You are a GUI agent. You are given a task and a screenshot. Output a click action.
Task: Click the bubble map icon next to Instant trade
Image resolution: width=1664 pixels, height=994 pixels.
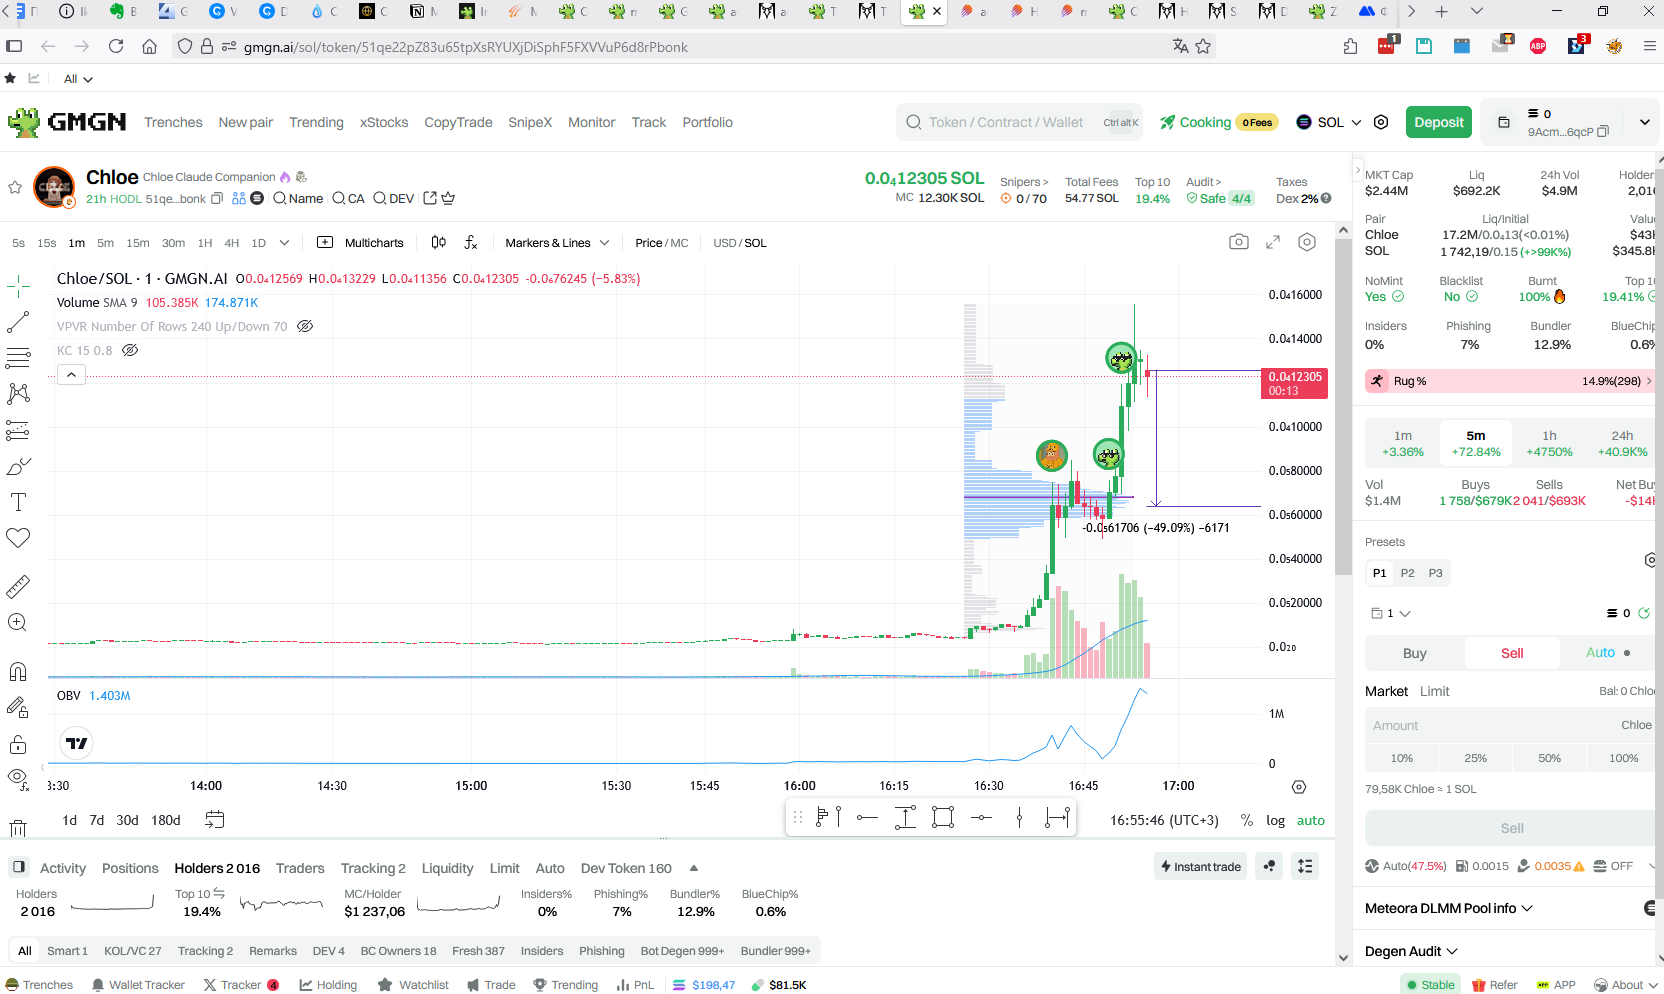click(x=1269, y=866)
